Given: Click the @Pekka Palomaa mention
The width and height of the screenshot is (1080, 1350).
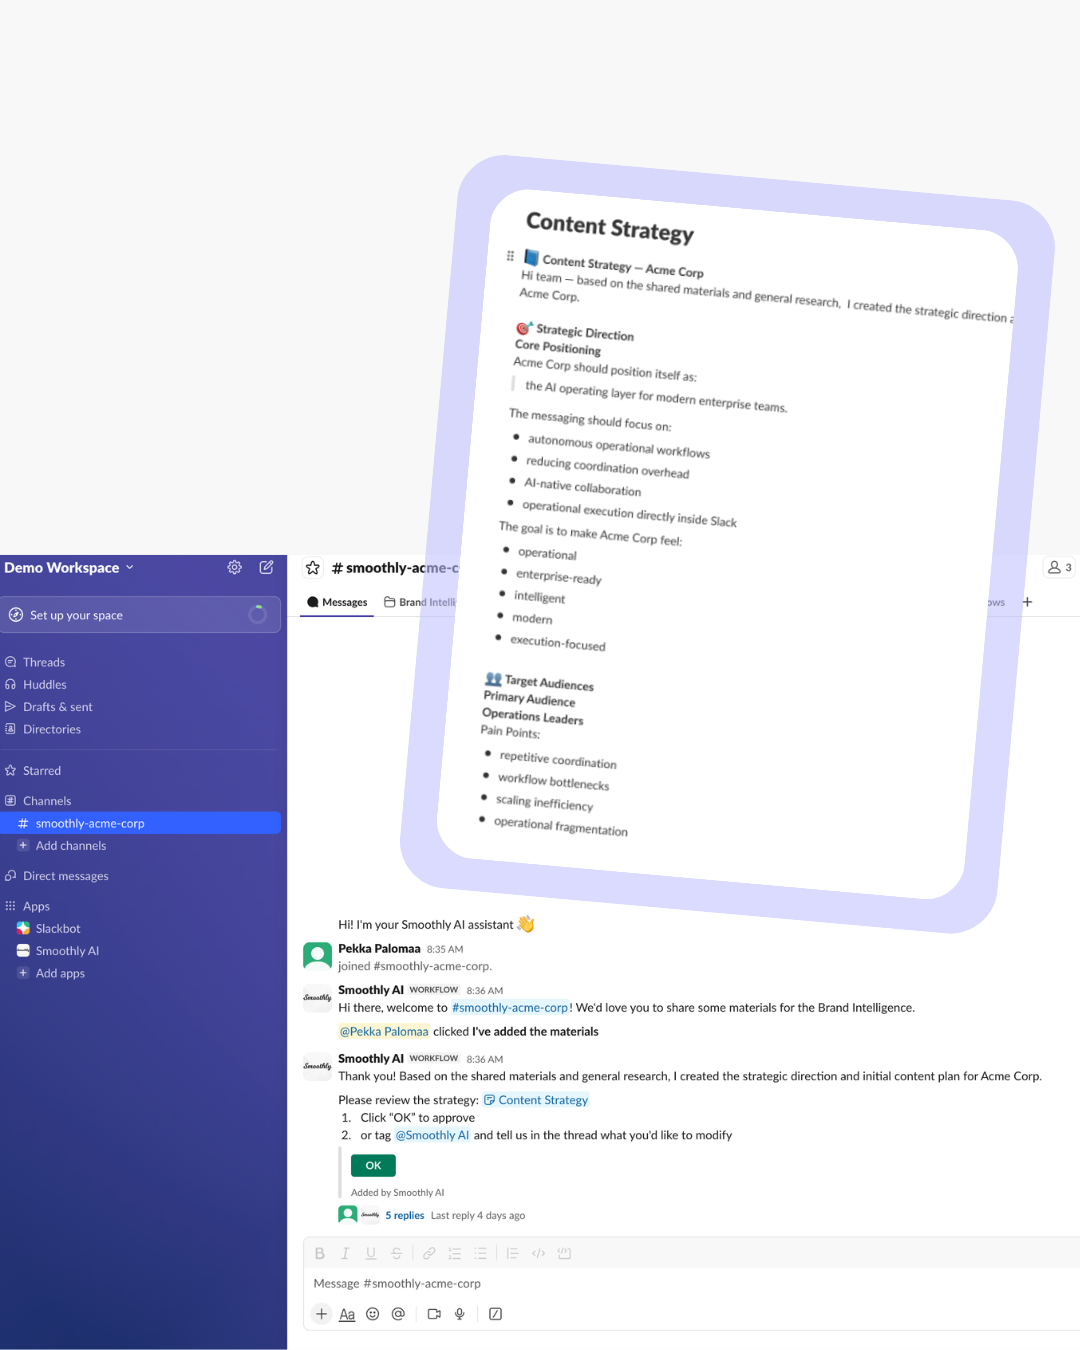Looking at the screenshot, I should (384, 1032).
